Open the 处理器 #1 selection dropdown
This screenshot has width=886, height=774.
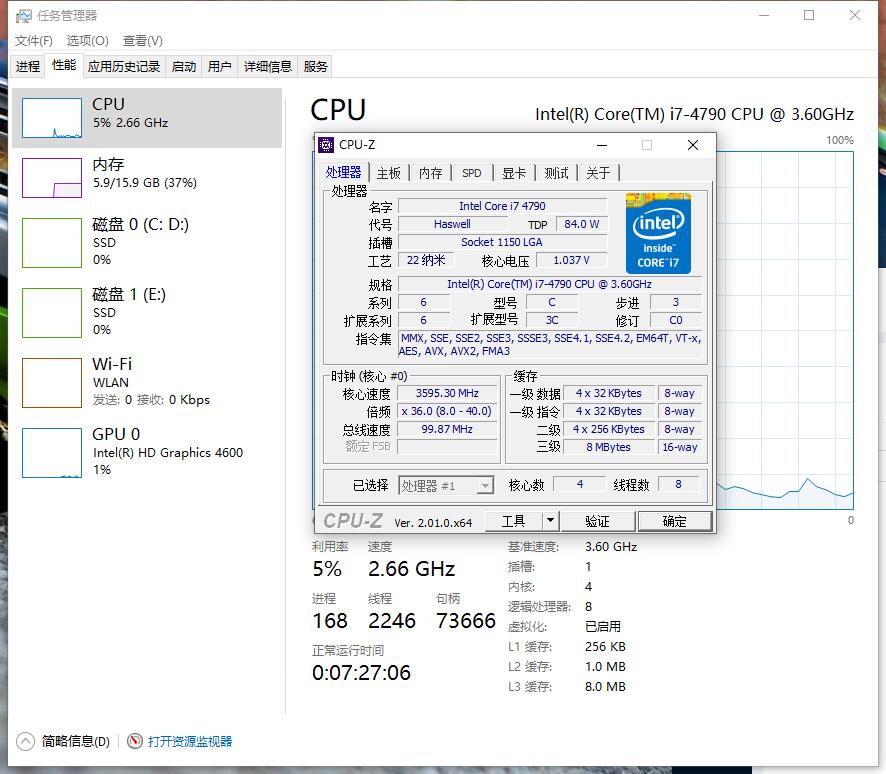[x=446, y=485]
